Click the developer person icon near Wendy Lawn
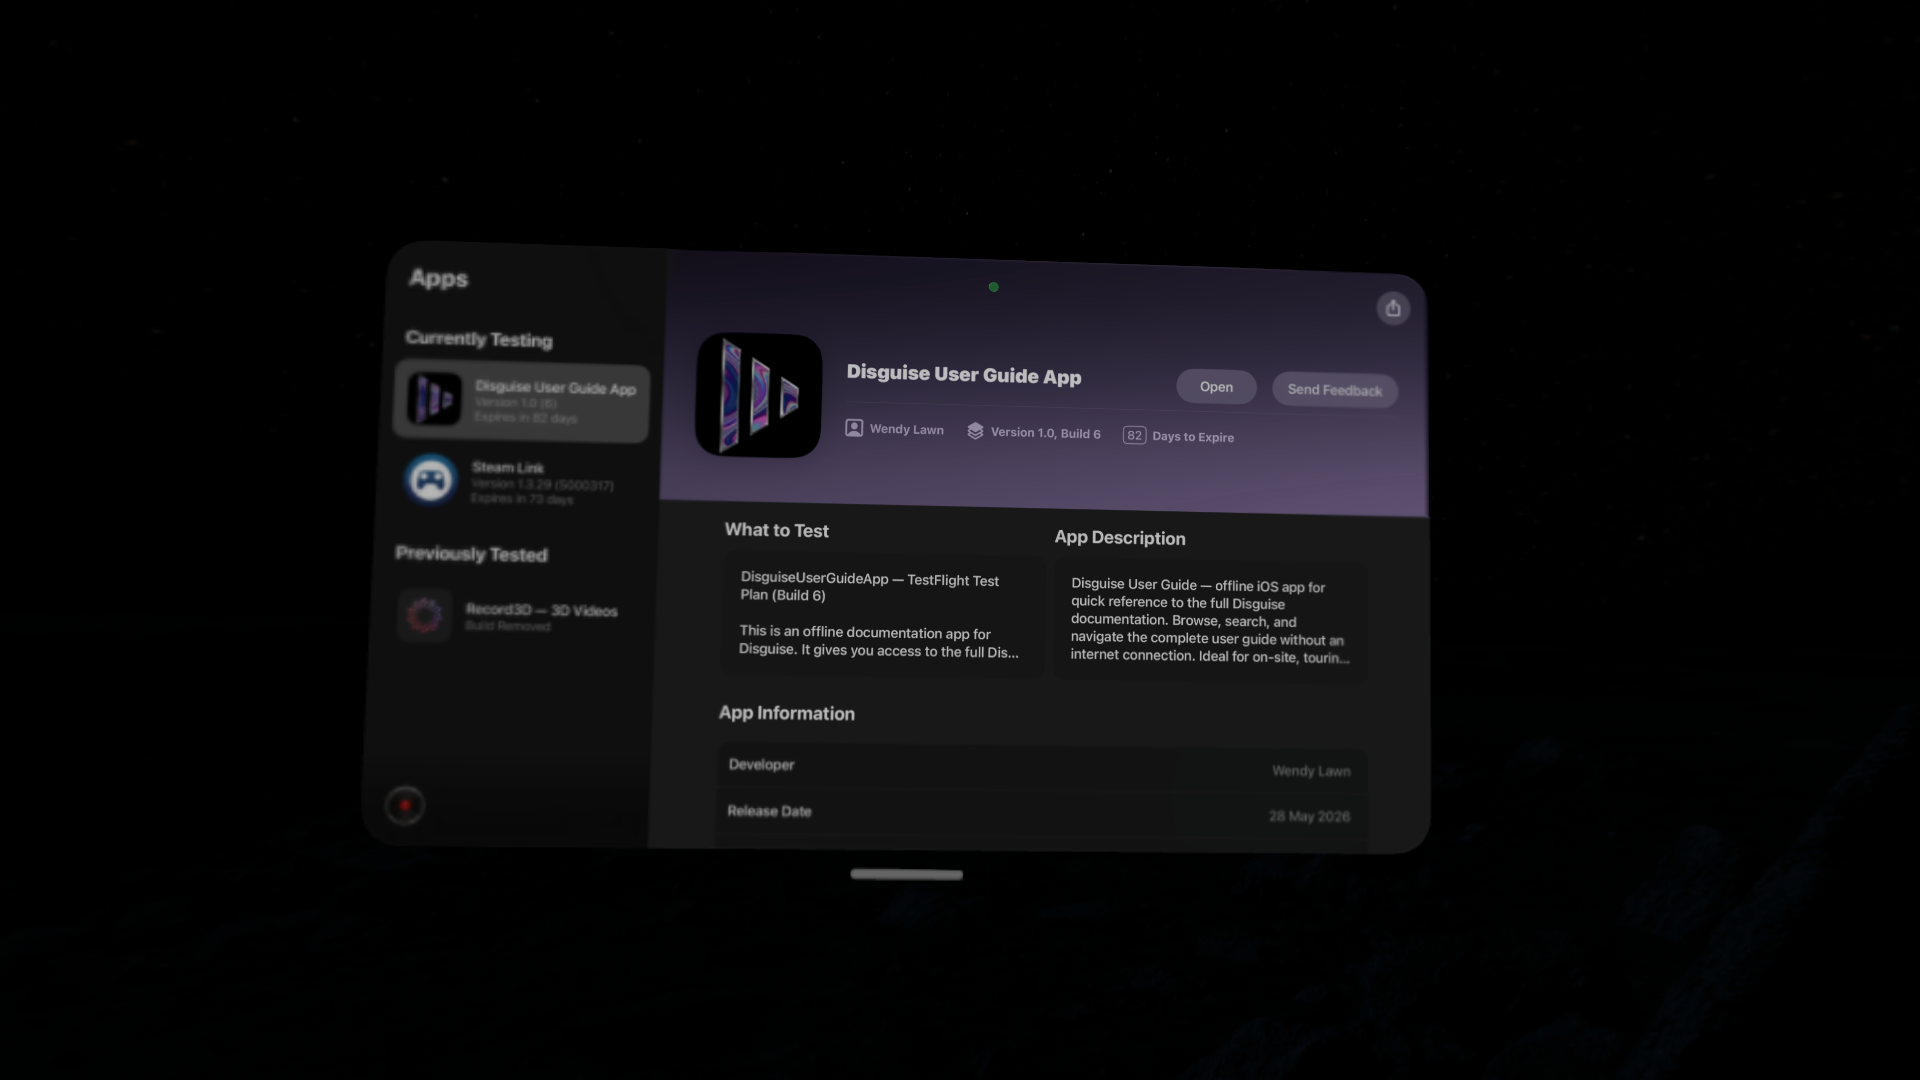Viewport: 1920px width, 1080px height. 854,428
